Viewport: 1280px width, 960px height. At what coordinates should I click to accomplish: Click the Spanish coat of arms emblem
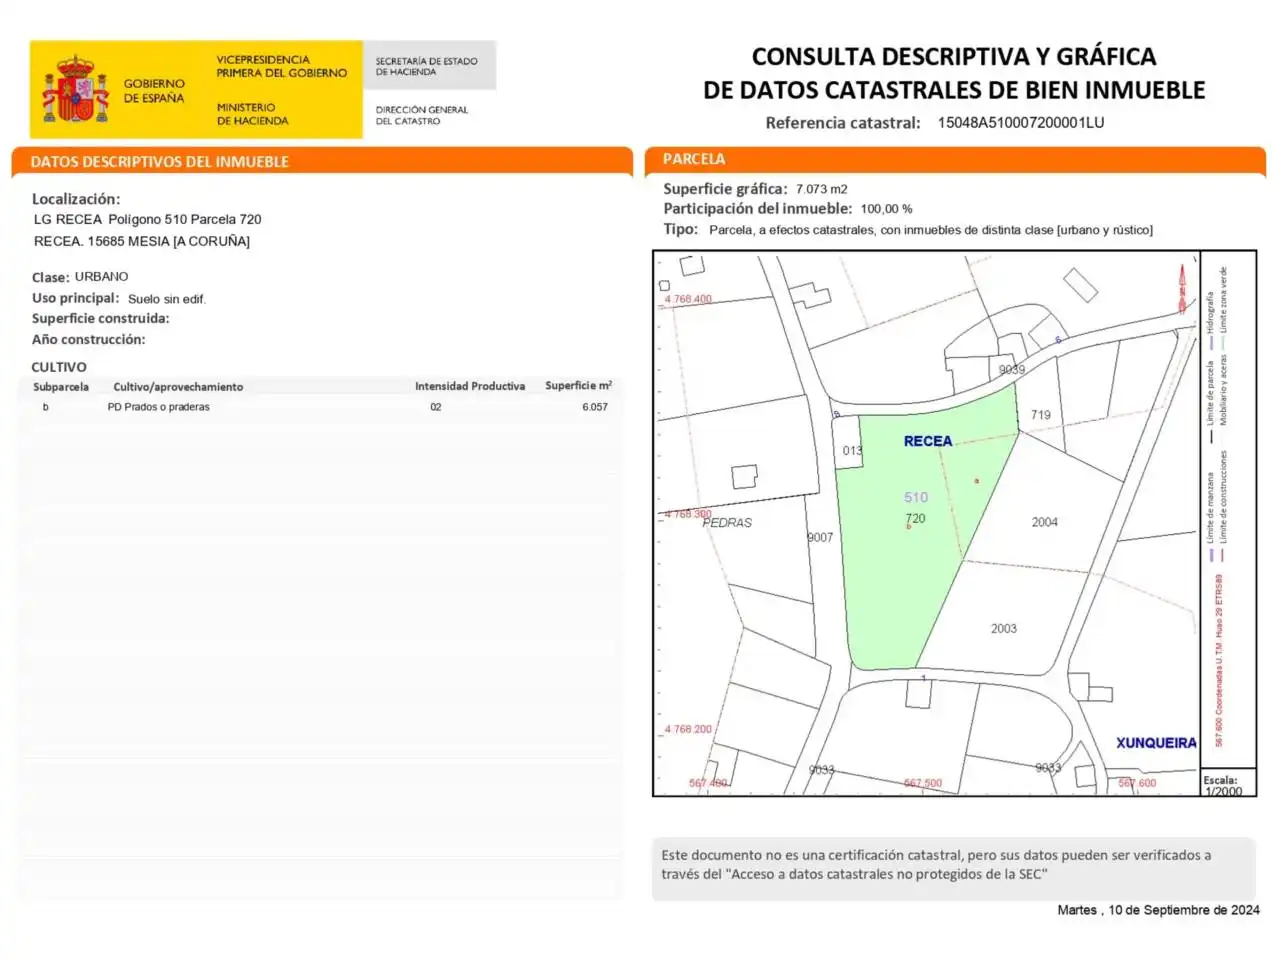pyautogui.click(x=75, y=90)
